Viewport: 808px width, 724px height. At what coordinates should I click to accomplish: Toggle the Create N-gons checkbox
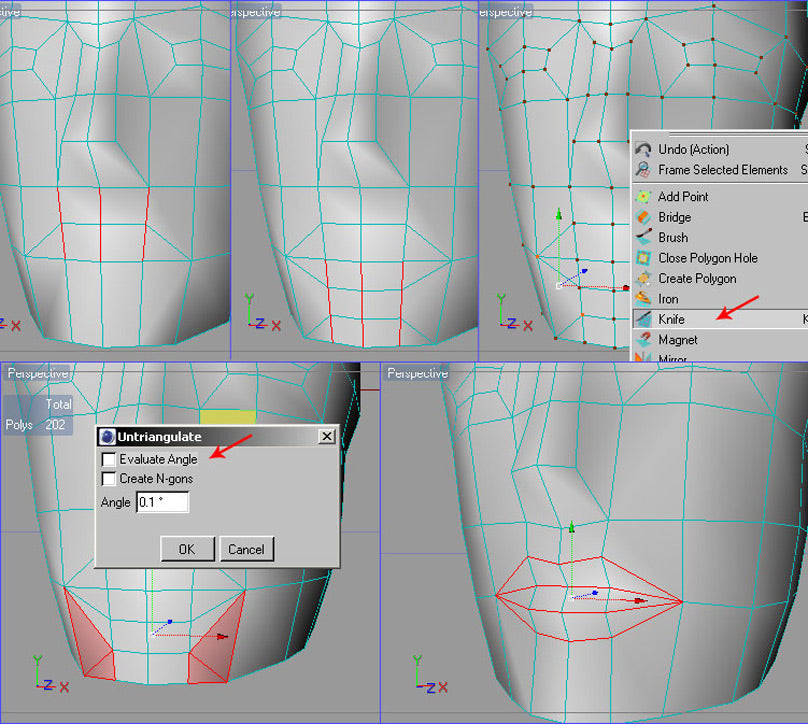(109, 479)
